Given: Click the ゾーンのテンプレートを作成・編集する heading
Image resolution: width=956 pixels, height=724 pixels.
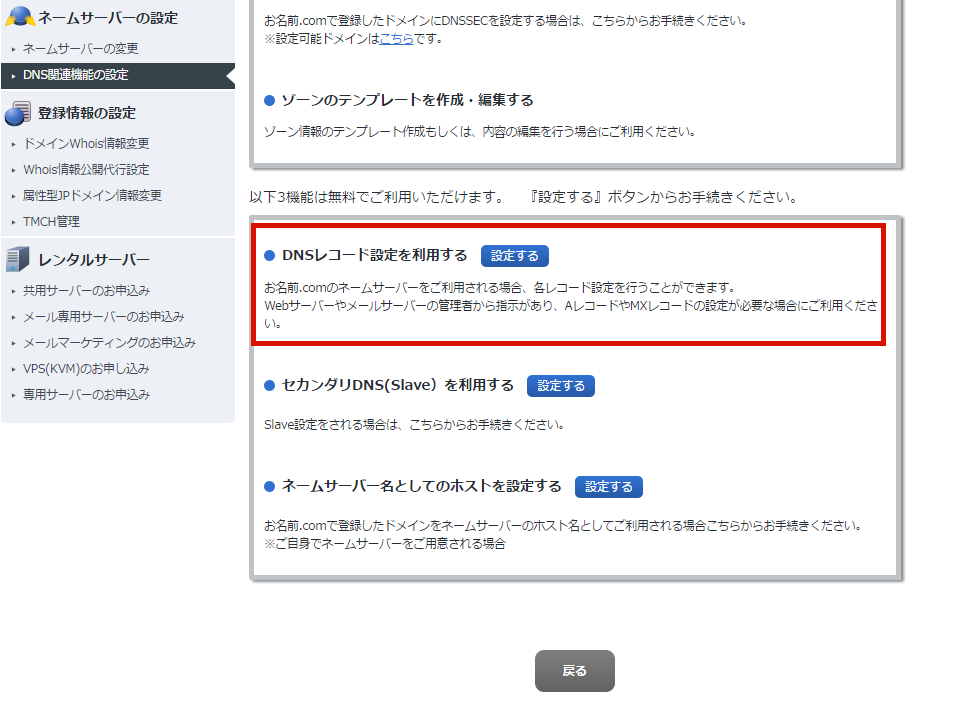Looking at the screenshot, I should (407, 100).
